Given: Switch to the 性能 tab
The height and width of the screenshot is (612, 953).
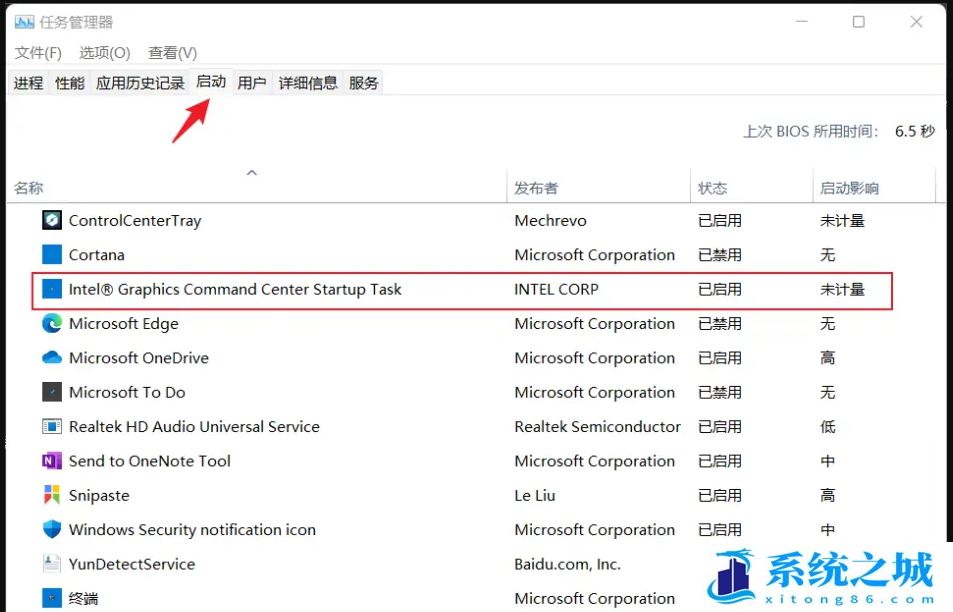Looking at the screenshot, I should [x=70, y=83].
